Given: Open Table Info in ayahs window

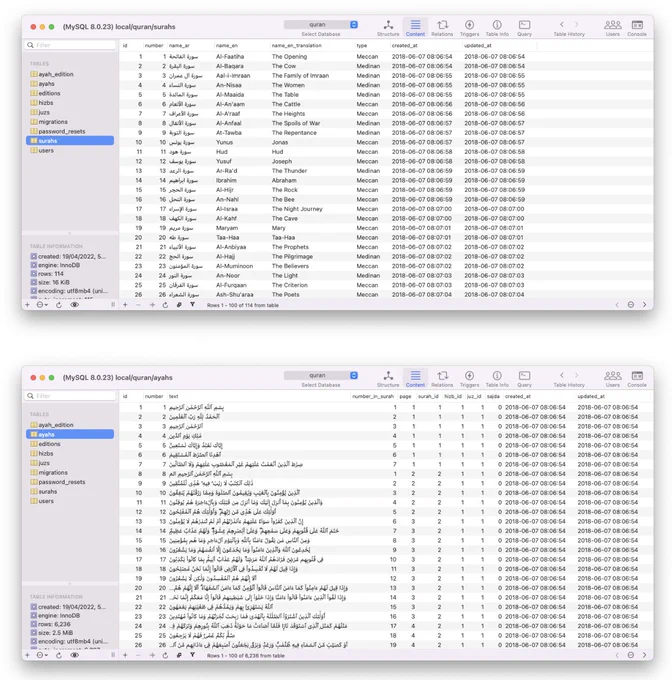Looking at the screenshot, I should point(497,379).
